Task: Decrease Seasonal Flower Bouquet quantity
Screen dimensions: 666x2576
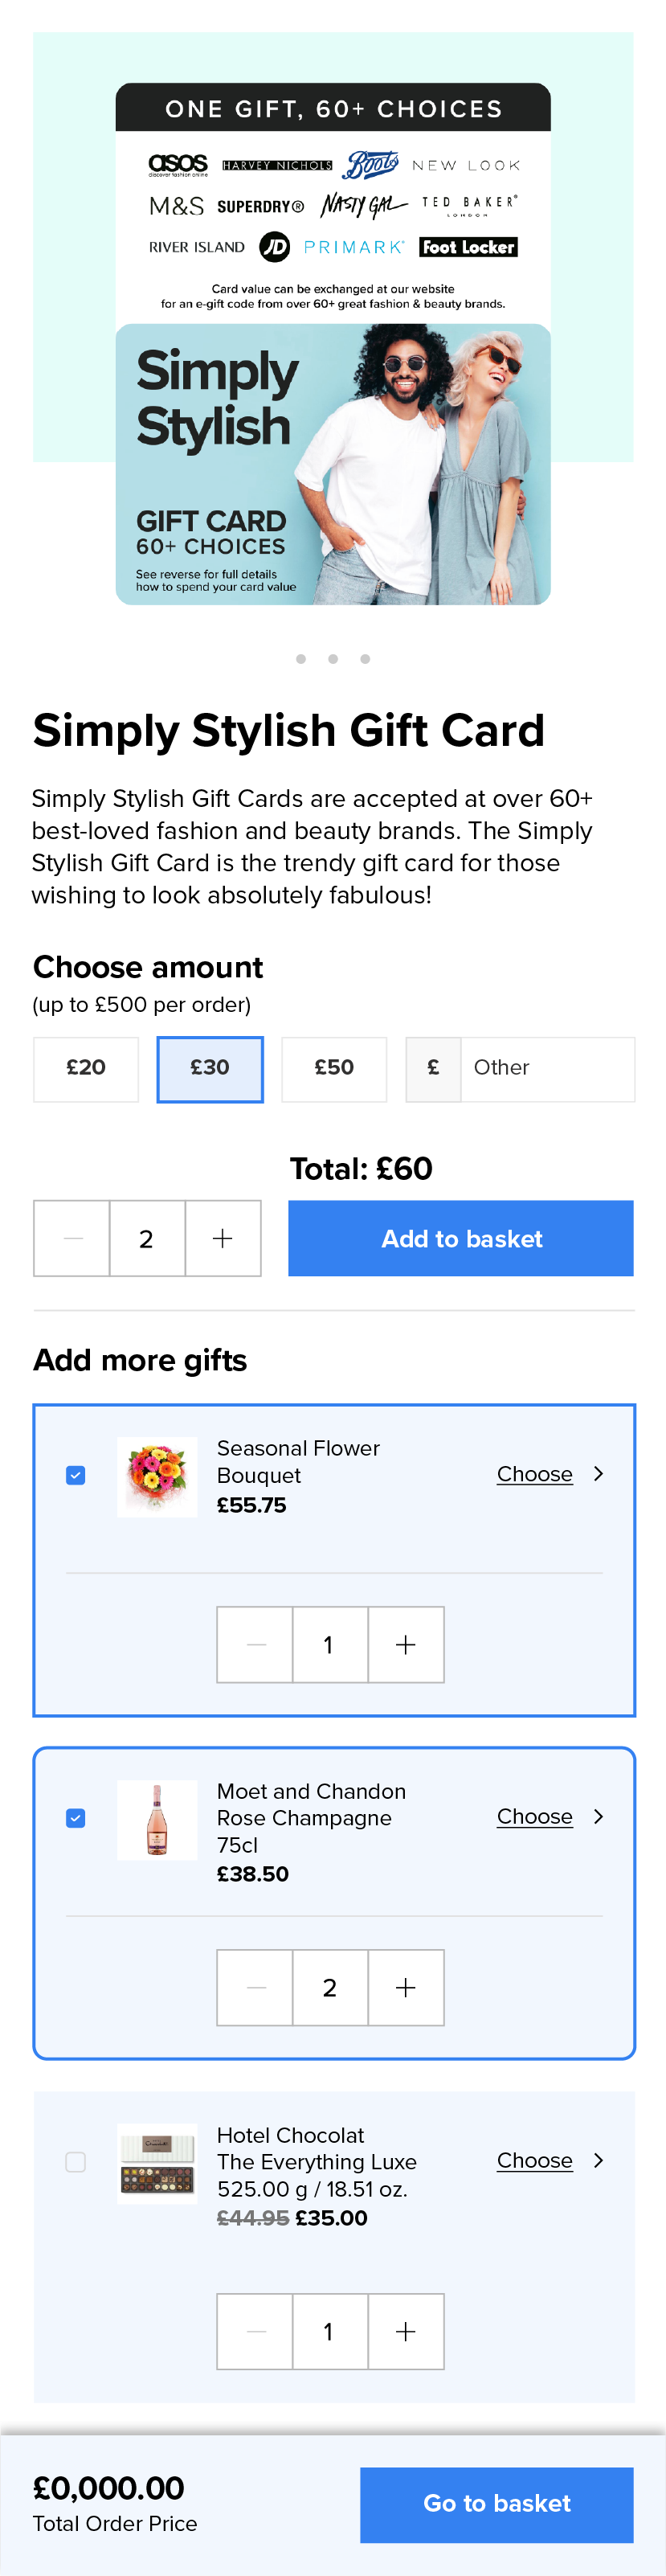Action: click(255, 1644)
